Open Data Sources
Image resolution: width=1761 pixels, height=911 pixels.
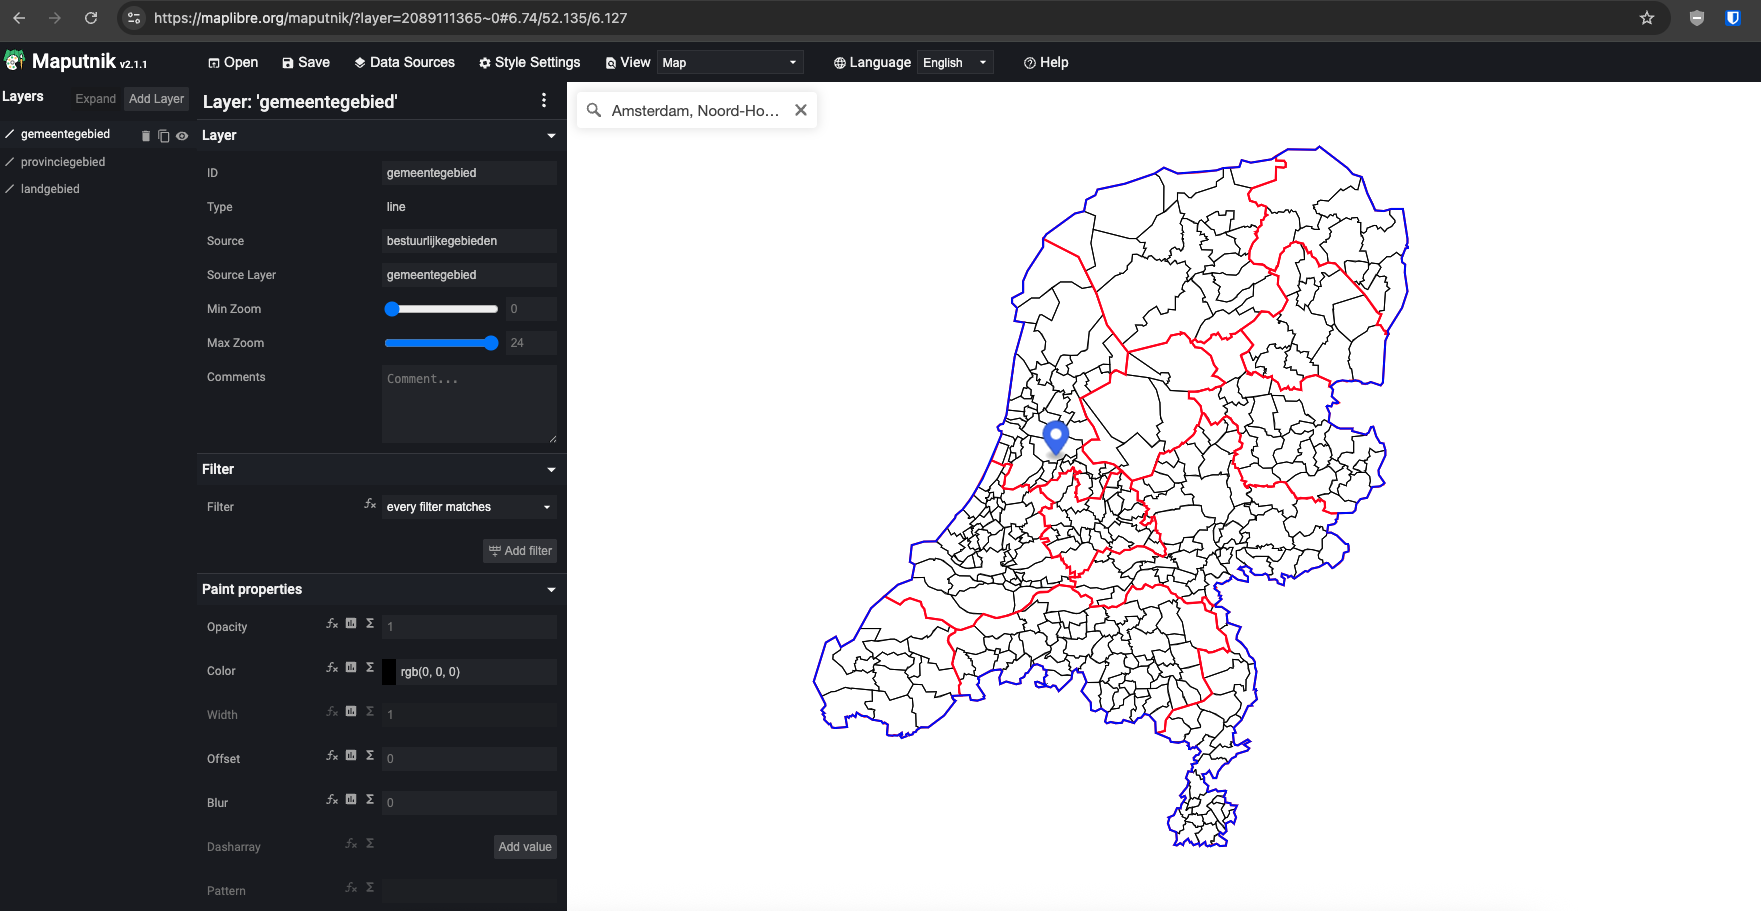tap(405, 62)
